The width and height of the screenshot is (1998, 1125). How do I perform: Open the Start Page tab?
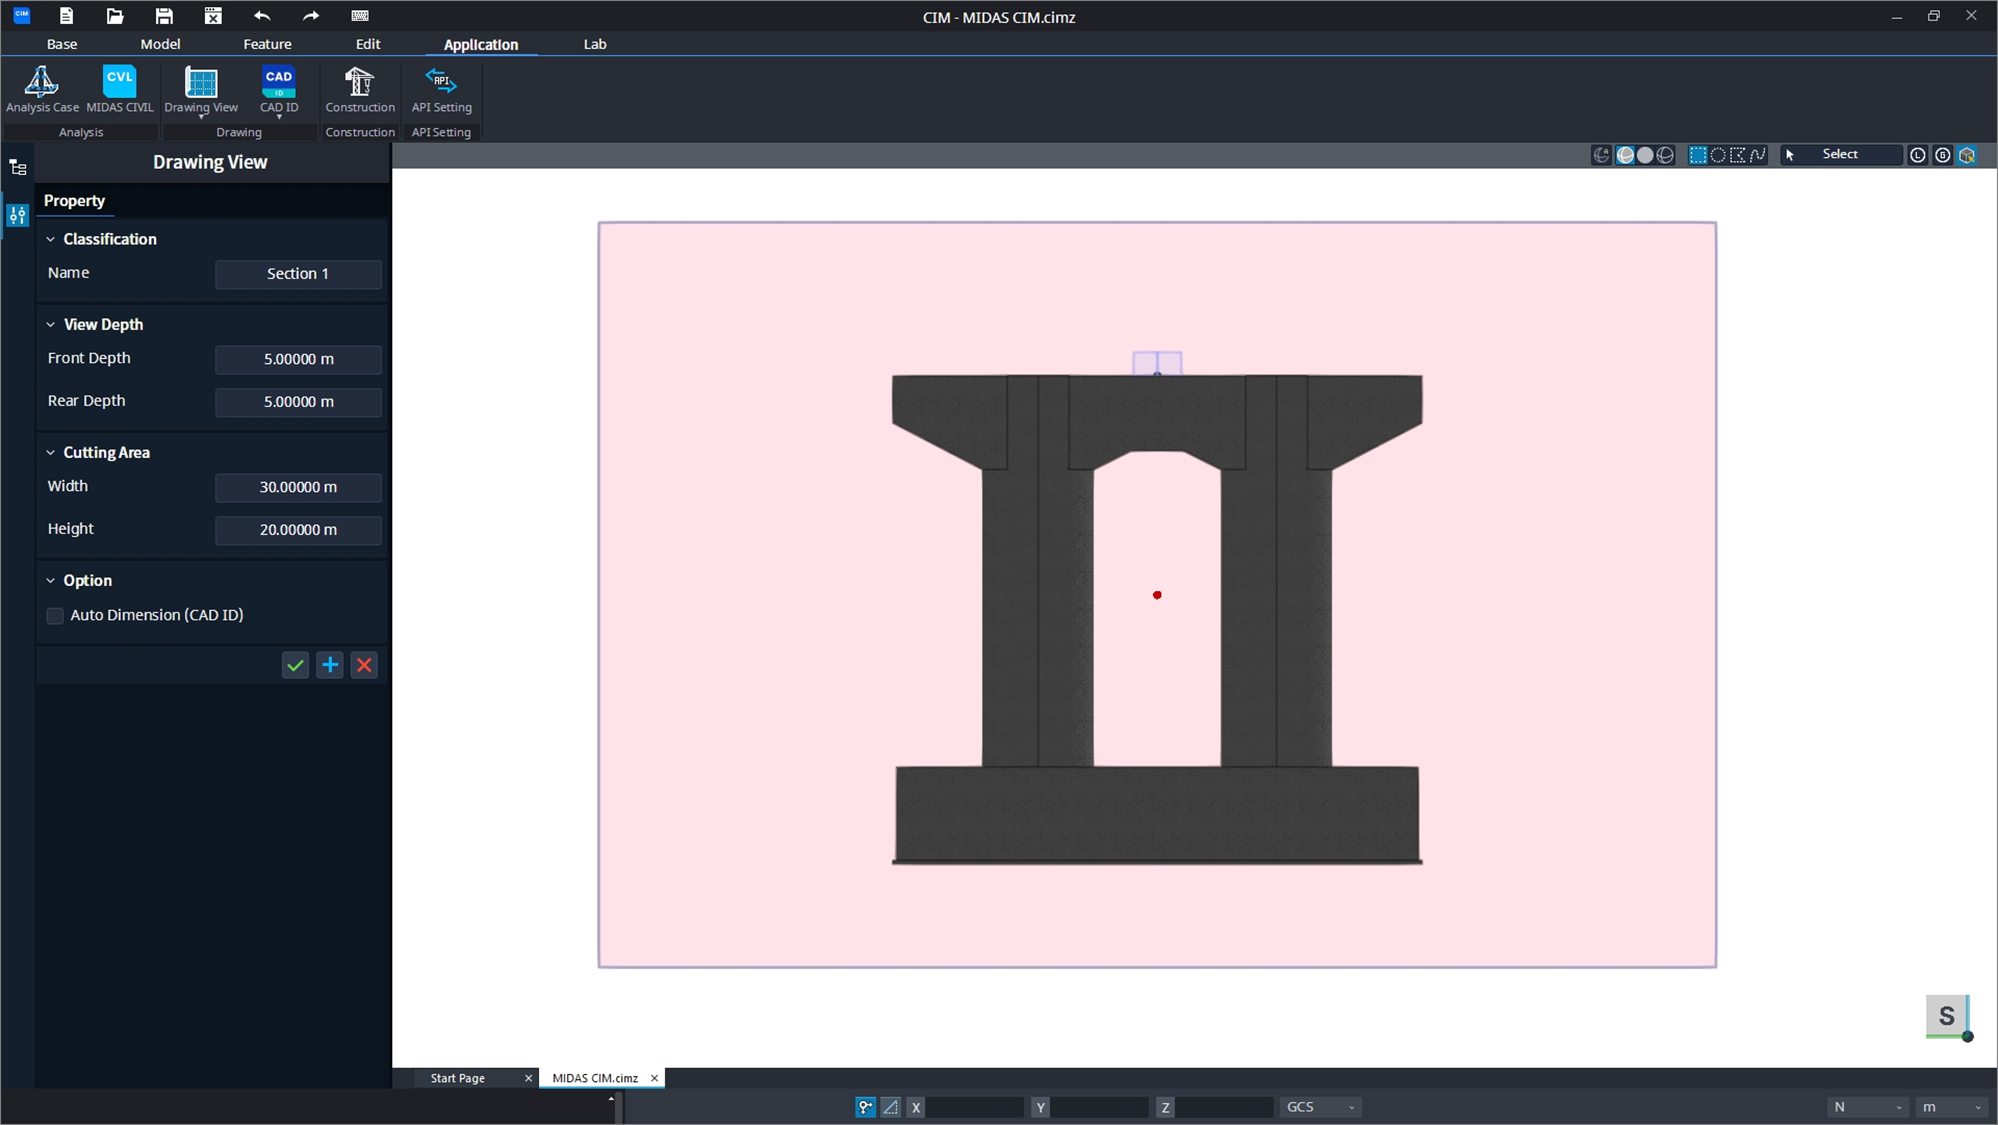(x=457, y=1078)
